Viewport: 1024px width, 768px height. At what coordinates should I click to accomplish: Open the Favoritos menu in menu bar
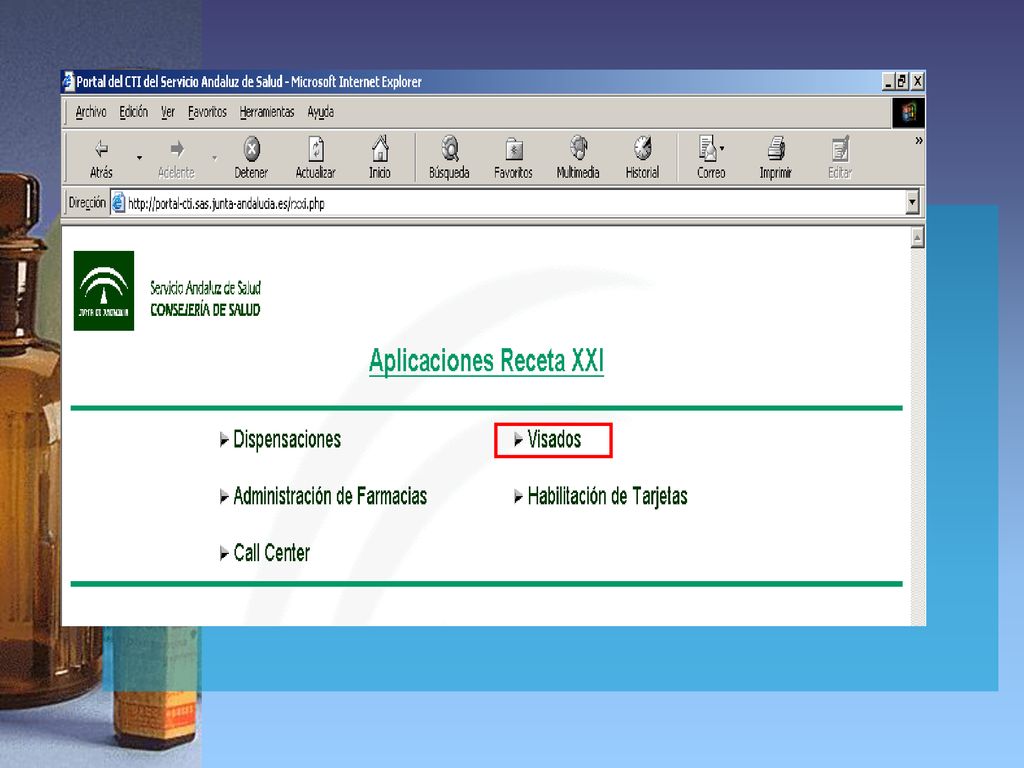pos(207,112)
